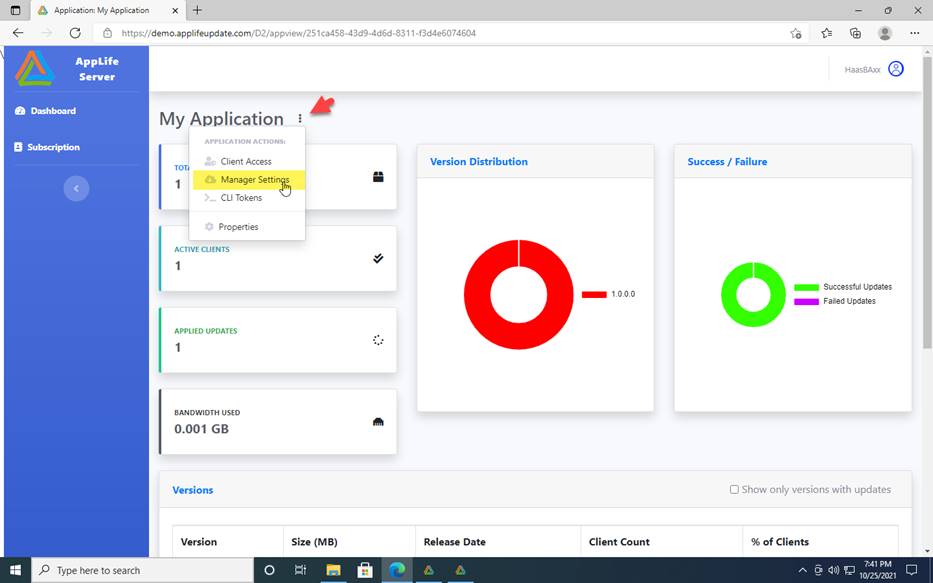
Task: Show hidden system tray icons
Action: coord(803,570)
